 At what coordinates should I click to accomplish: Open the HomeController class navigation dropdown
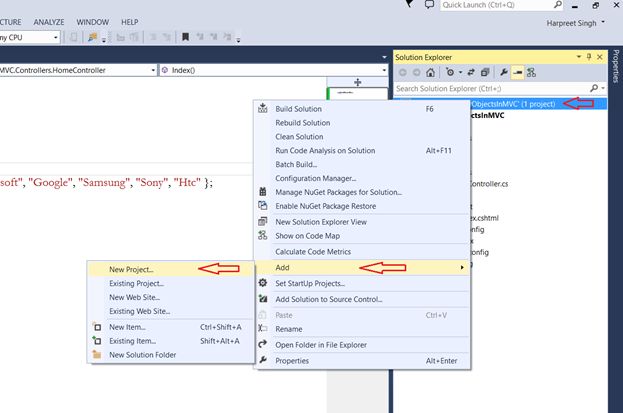pos(153,70)
